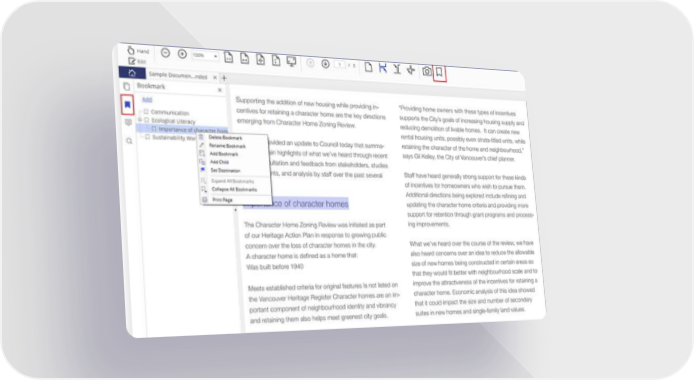Click the presentation mode monitor icon
Image resolution: width=694 pixels, height=380 pixels.
click(x=291, y=61)
